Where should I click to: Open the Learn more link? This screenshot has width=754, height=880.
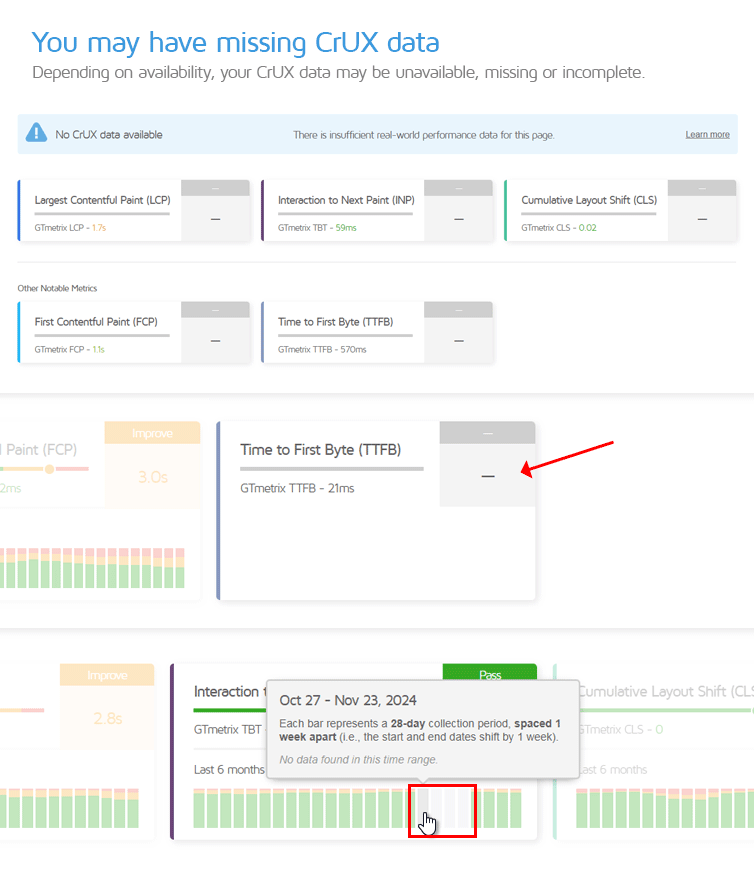[x=707, y=135]
